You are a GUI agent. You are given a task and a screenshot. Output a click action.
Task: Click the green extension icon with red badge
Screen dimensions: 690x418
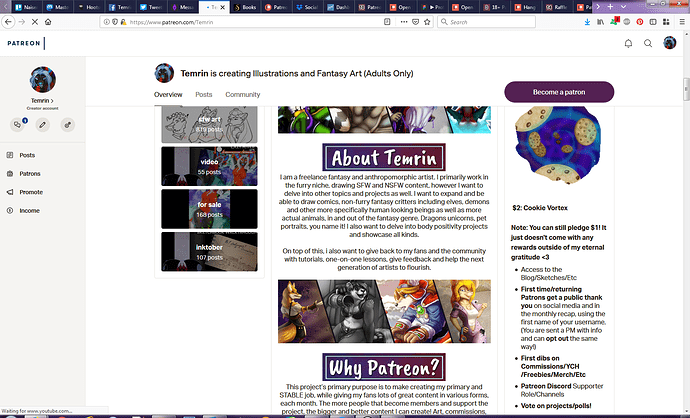pyautogui.click(x=614, y=22)
